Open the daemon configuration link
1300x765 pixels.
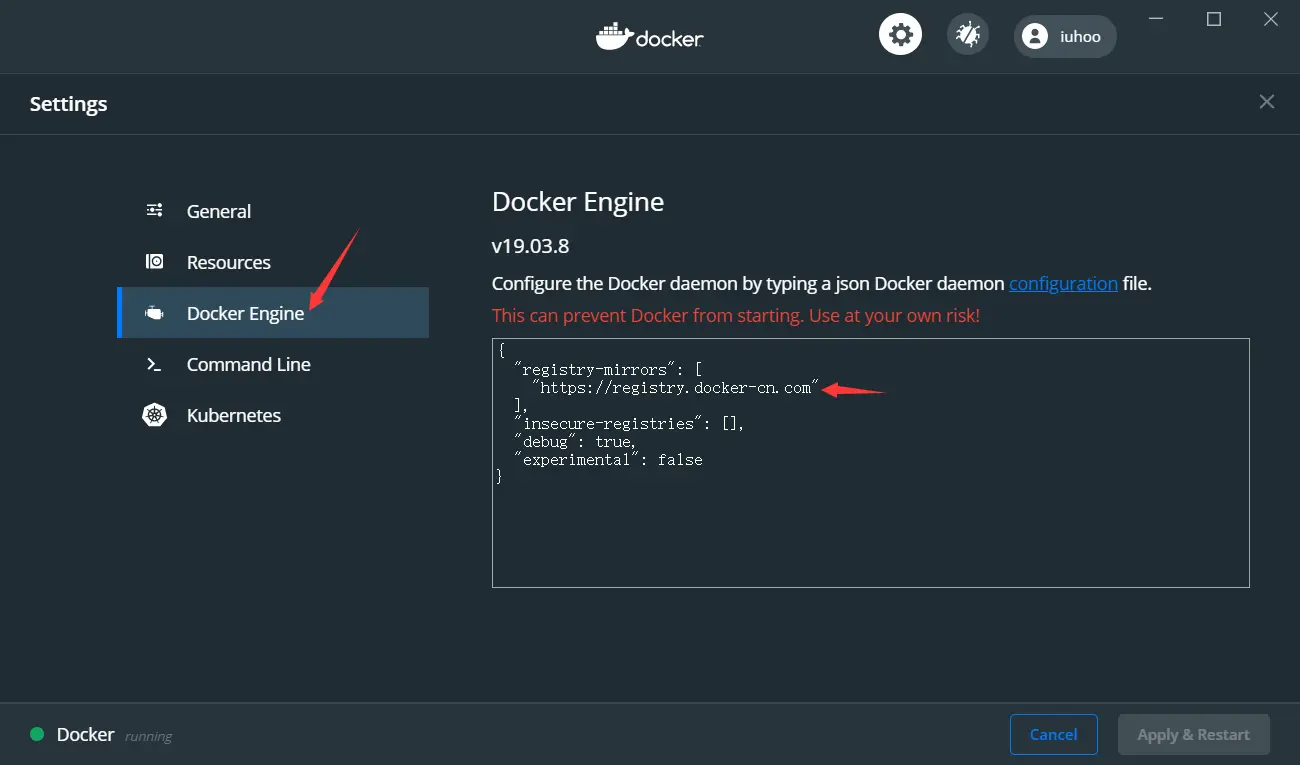tap(1063, 283)
